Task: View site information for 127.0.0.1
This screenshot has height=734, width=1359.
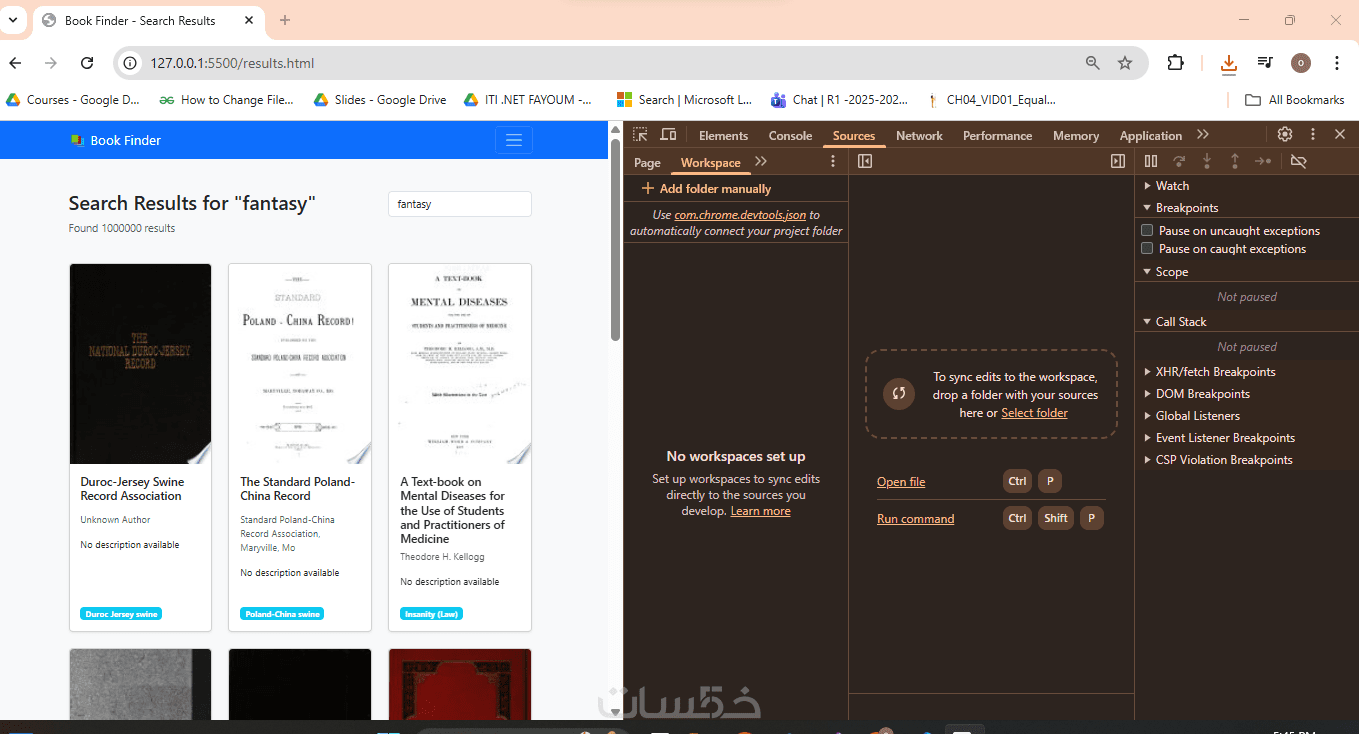Action: coord(130,63)
